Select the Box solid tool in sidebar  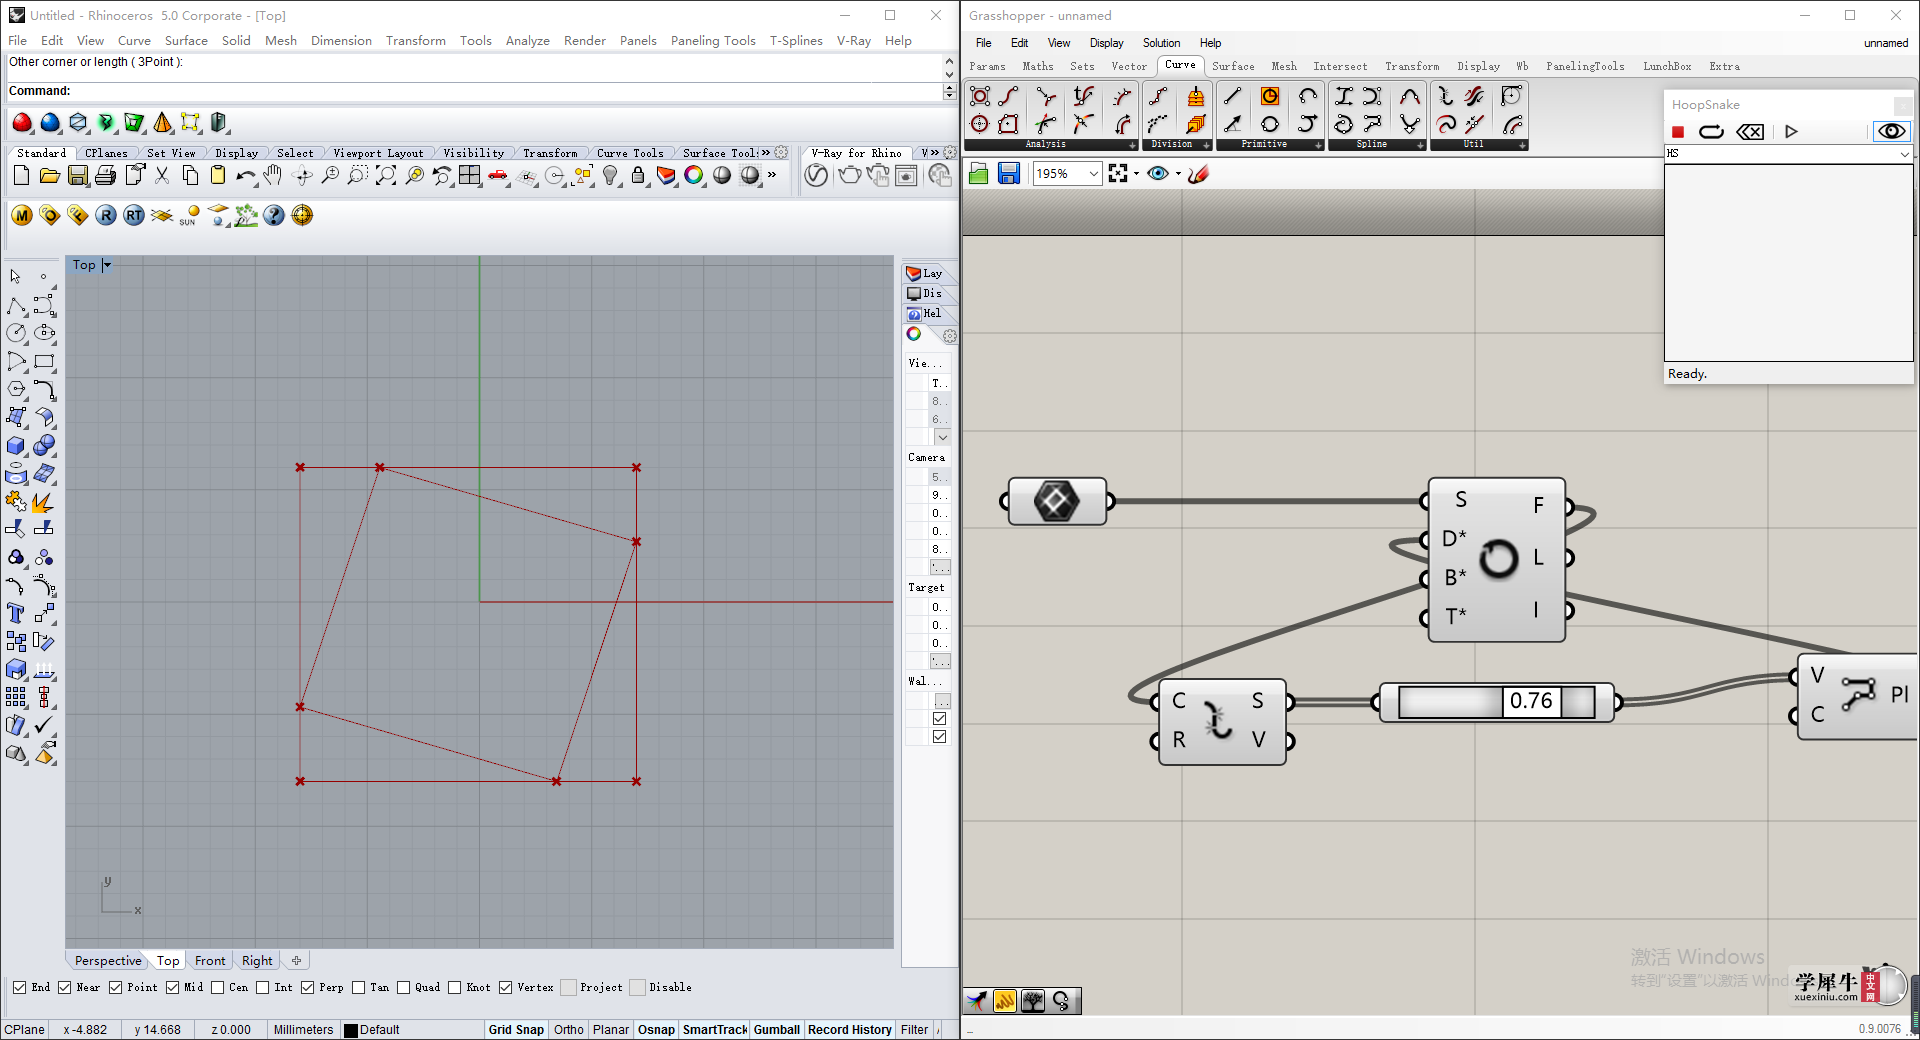(16, 445)
